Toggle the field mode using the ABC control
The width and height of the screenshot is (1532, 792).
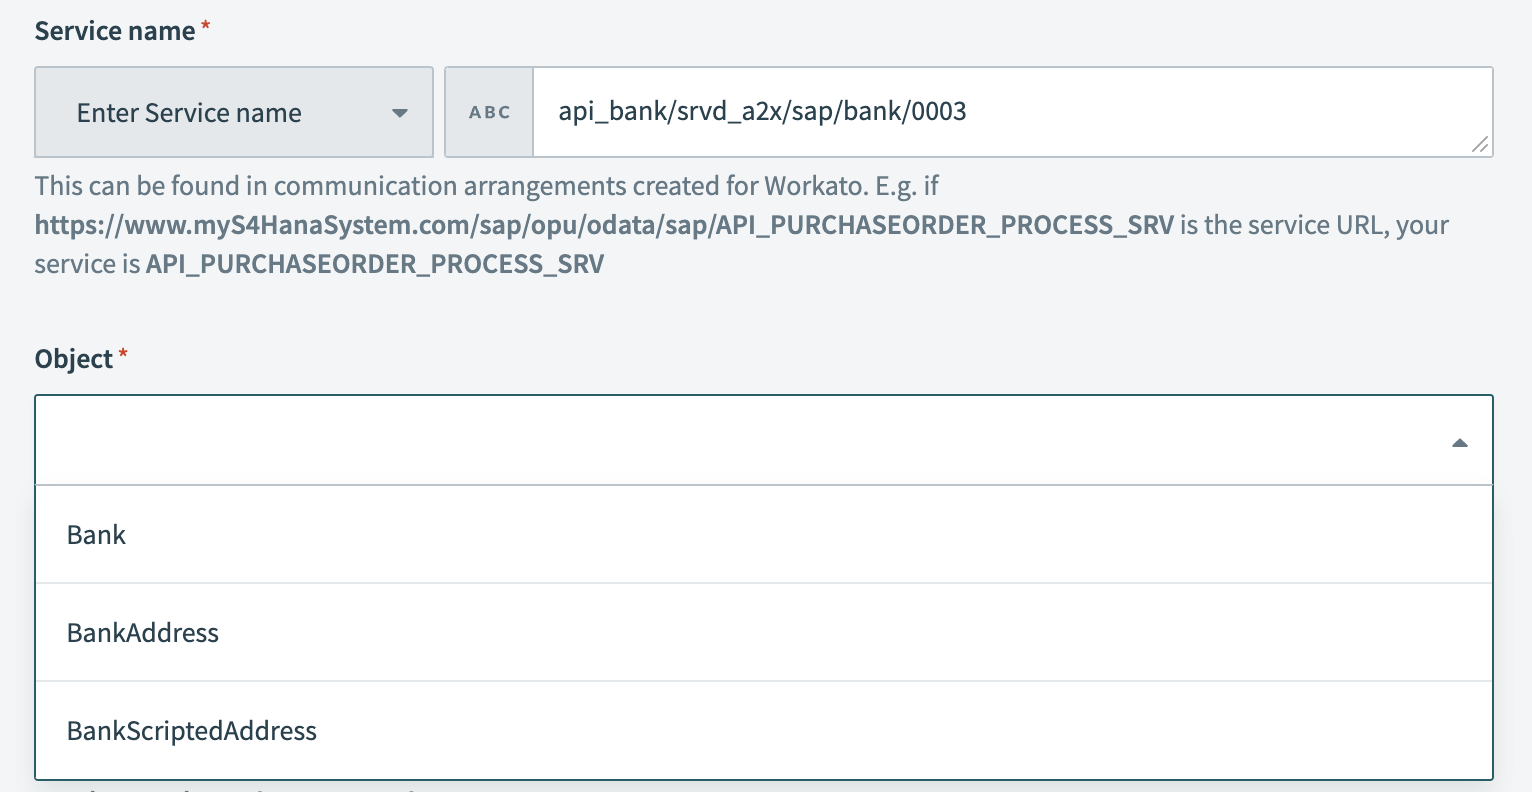(488, 112)
